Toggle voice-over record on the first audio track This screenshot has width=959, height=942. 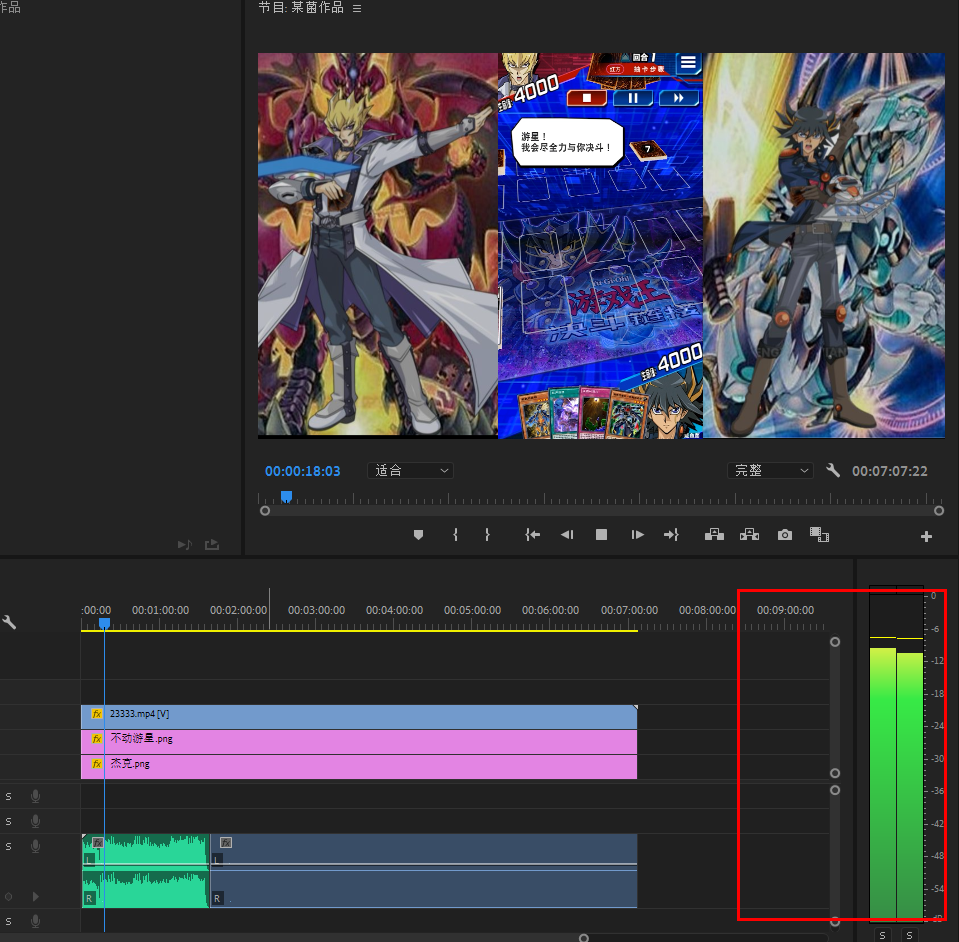pyautogui.click(x=35, y=796)
